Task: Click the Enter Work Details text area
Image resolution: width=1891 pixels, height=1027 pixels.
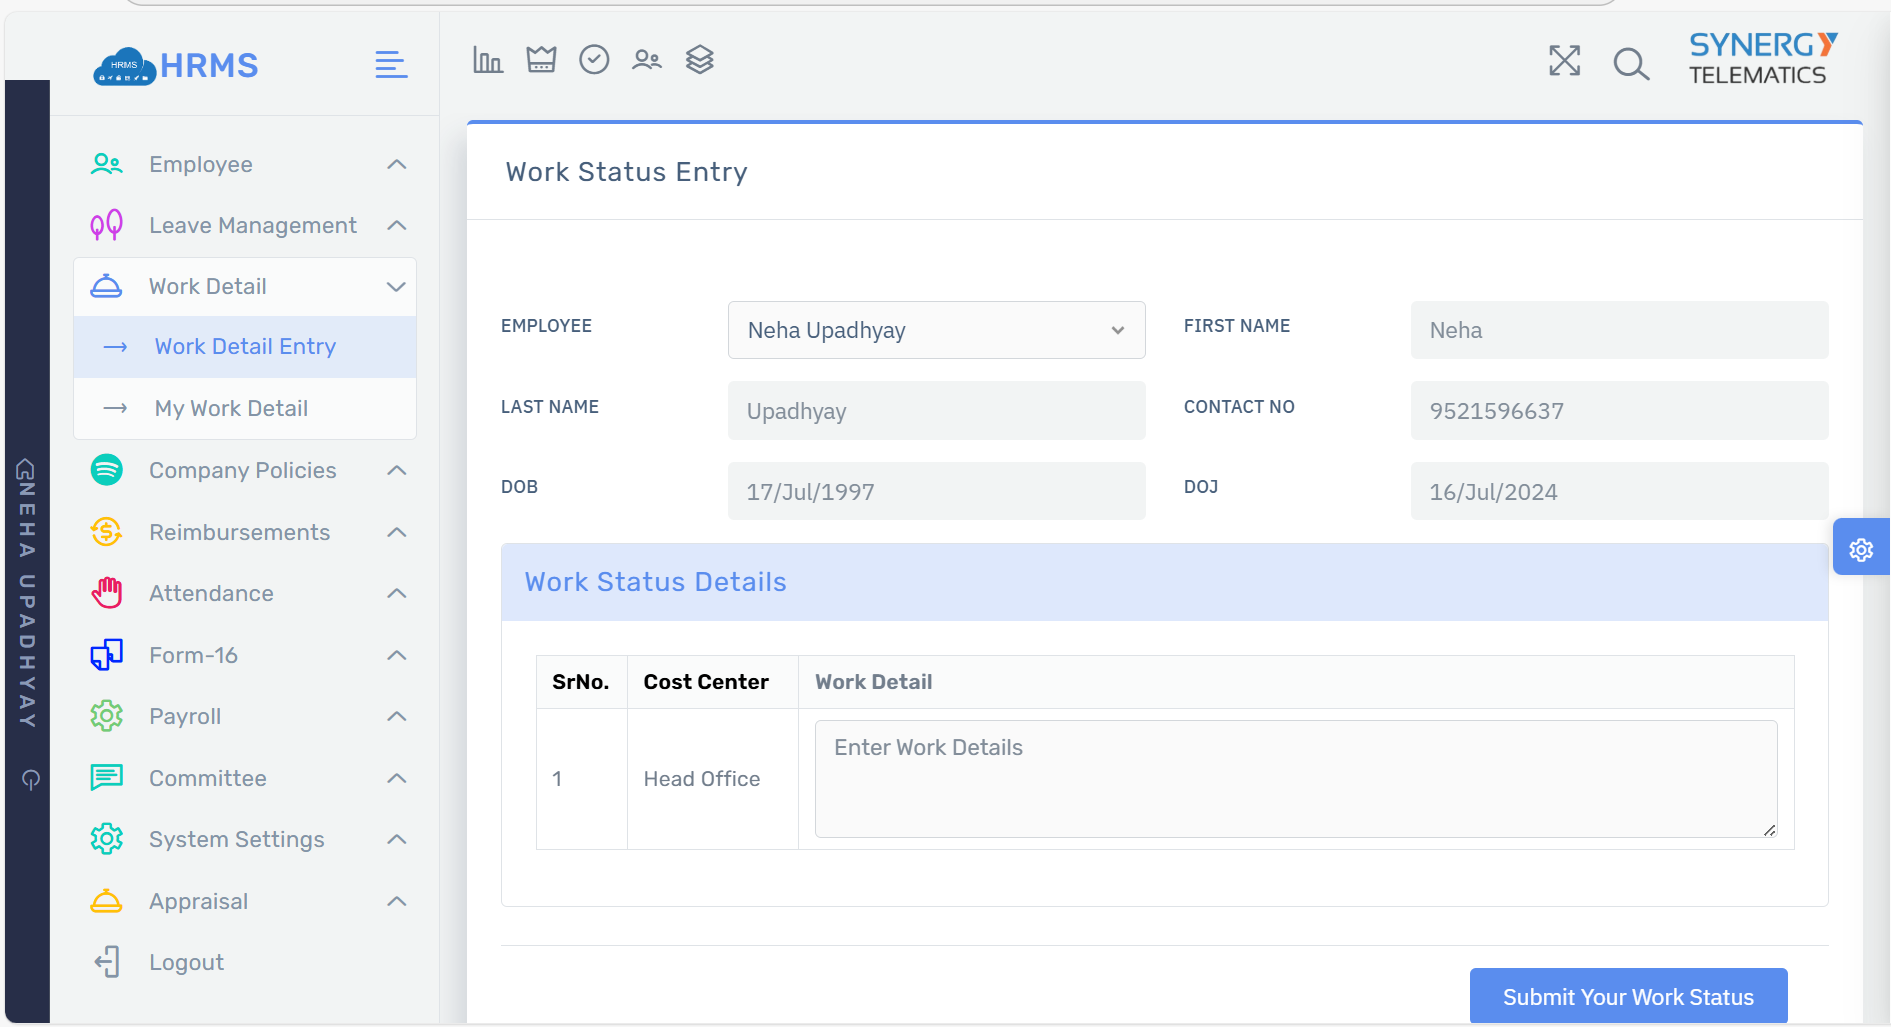Action: click(x=1295, y=778)
